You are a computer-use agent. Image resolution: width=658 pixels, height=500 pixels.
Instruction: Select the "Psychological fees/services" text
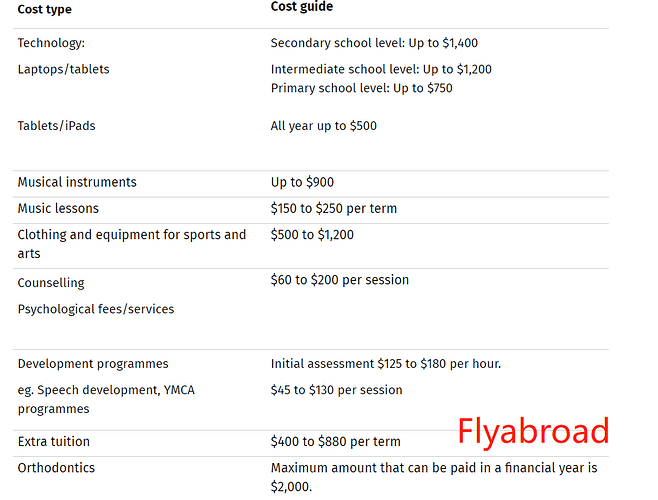tap(95, 309)
